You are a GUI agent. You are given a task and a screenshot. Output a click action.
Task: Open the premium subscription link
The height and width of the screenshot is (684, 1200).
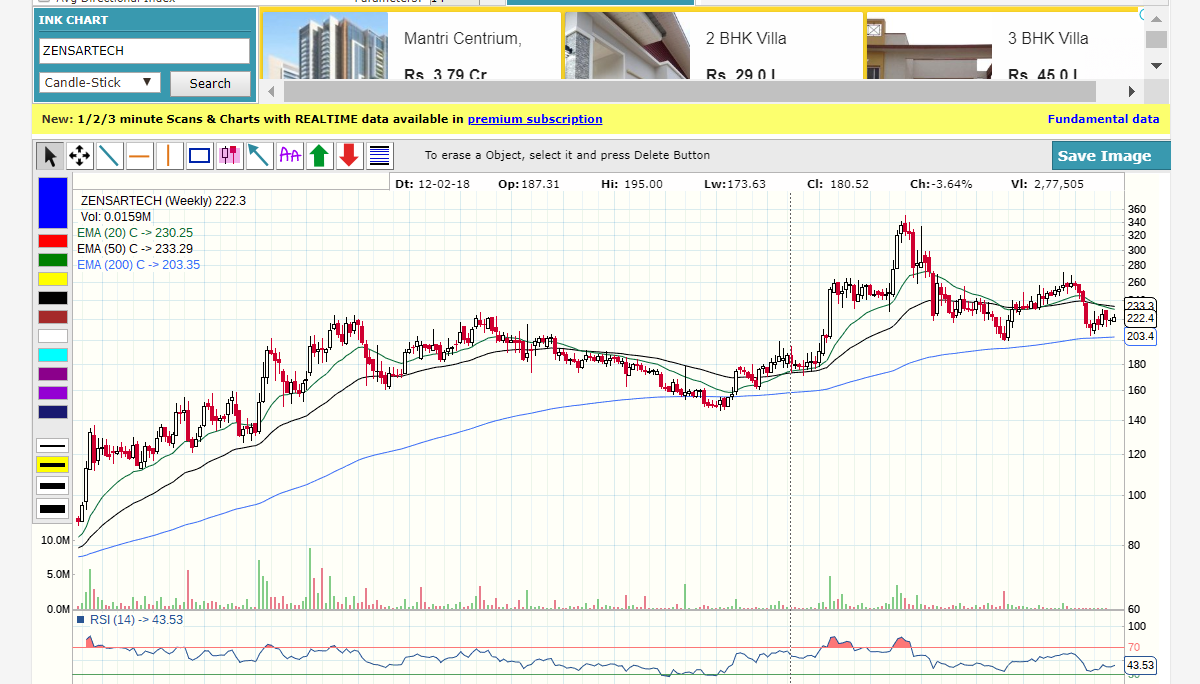pyautogui.click(x=534, y=119)
